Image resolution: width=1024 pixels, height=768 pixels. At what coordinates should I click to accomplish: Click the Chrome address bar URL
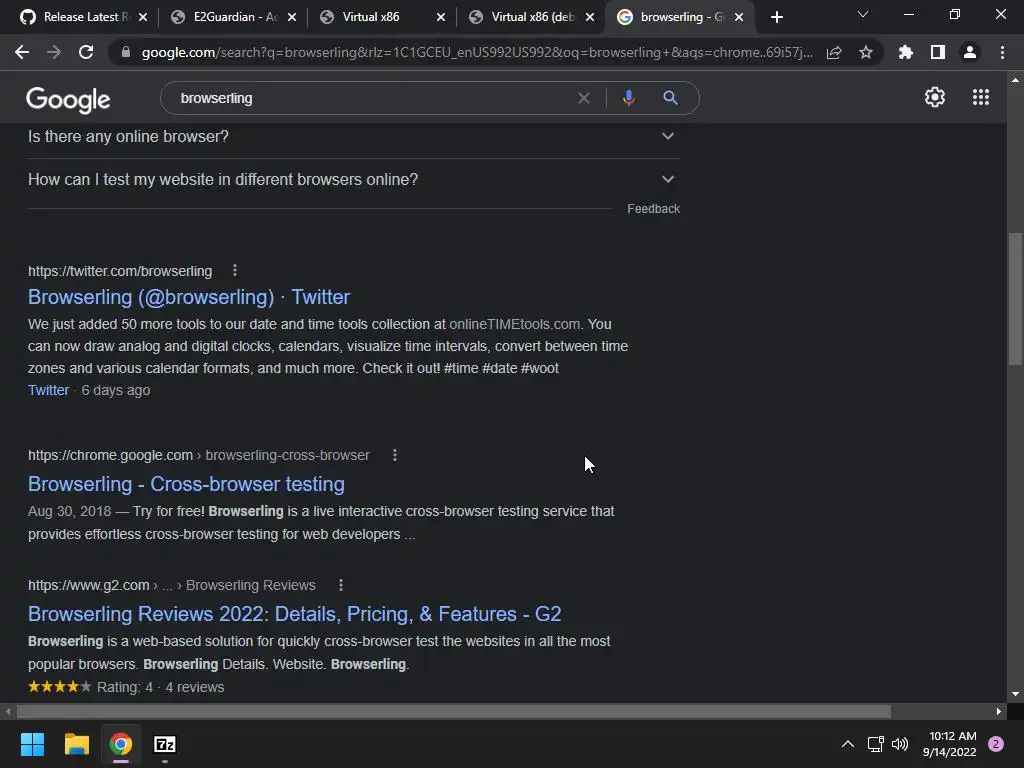pos(477,52)
